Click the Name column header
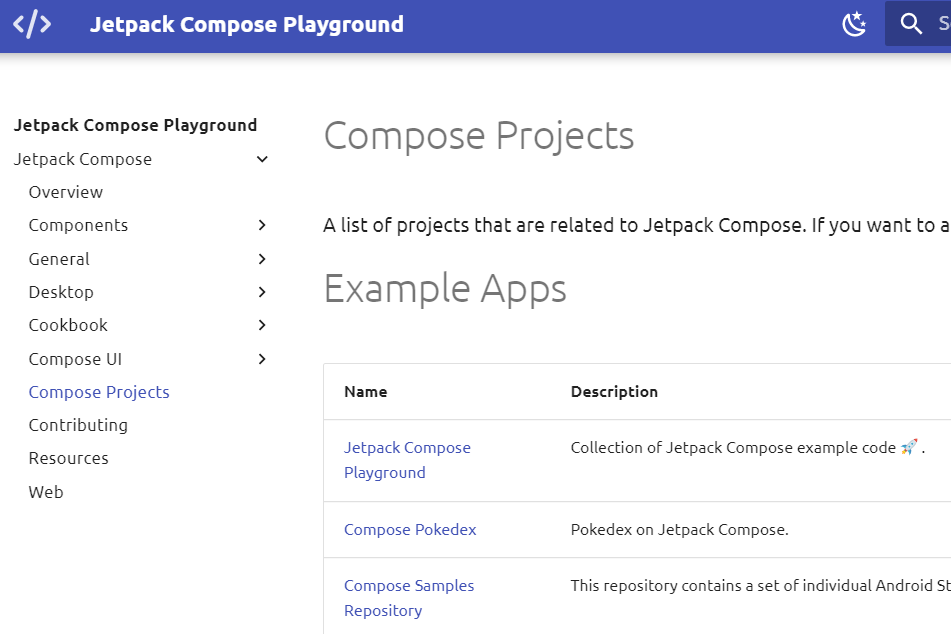This screenshot has width=951, height=634. click(x=365, y=392)
